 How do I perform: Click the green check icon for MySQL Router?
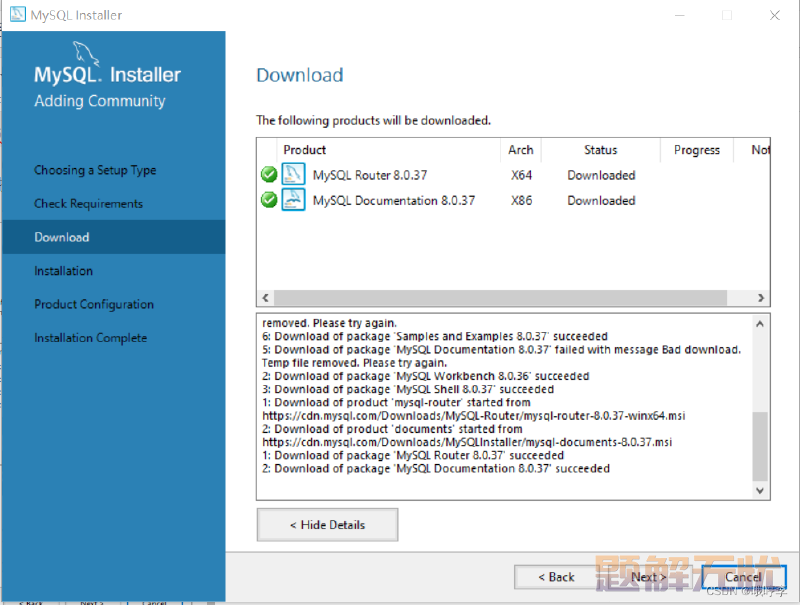(x=269, y=174)
